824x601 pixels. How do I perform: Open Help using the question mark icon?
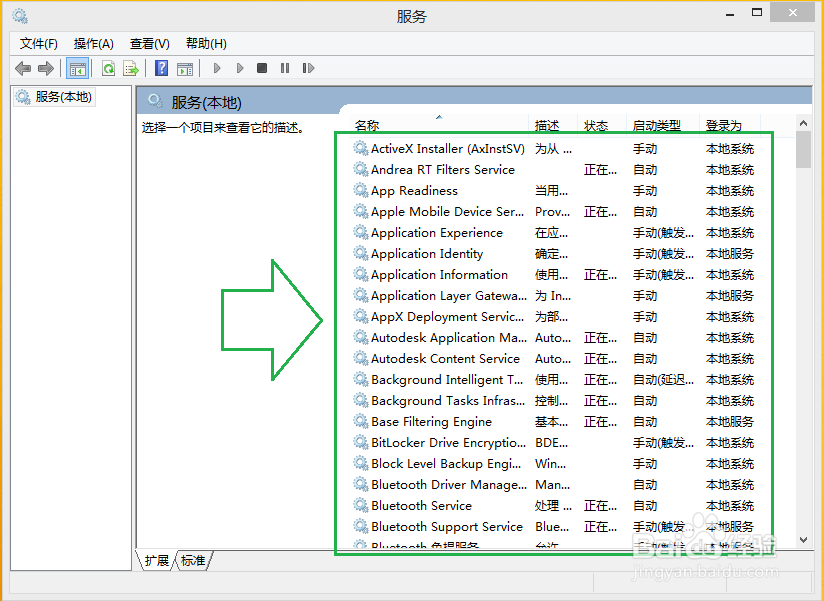pyautogui.click(x=161, y=68)
